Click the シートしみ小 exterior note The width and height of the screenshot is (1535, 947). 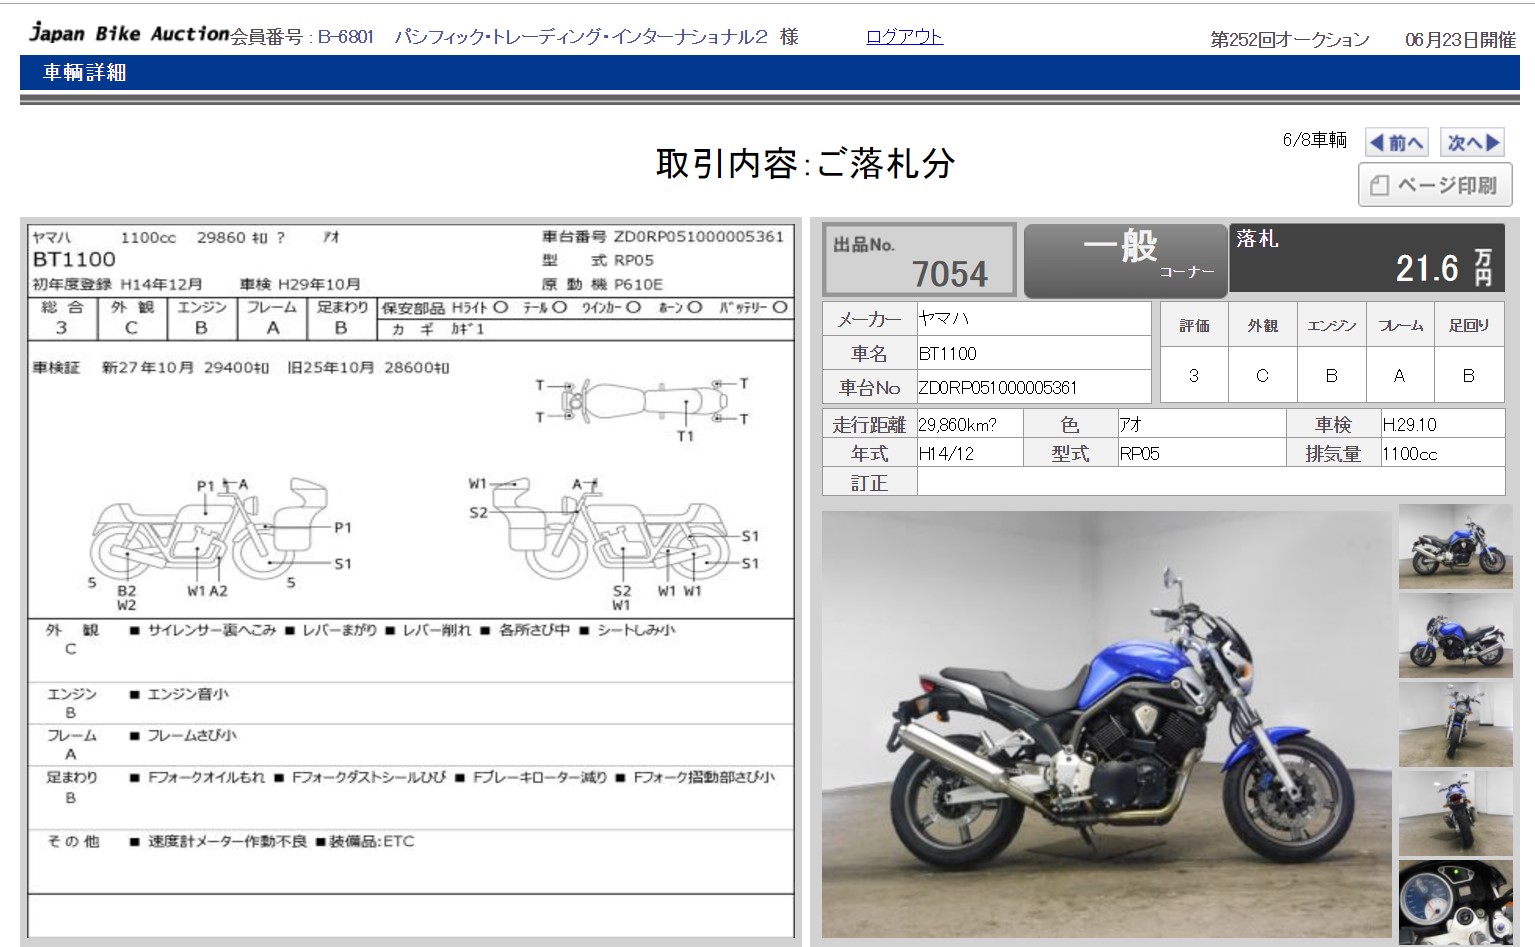tap(636, 630)
